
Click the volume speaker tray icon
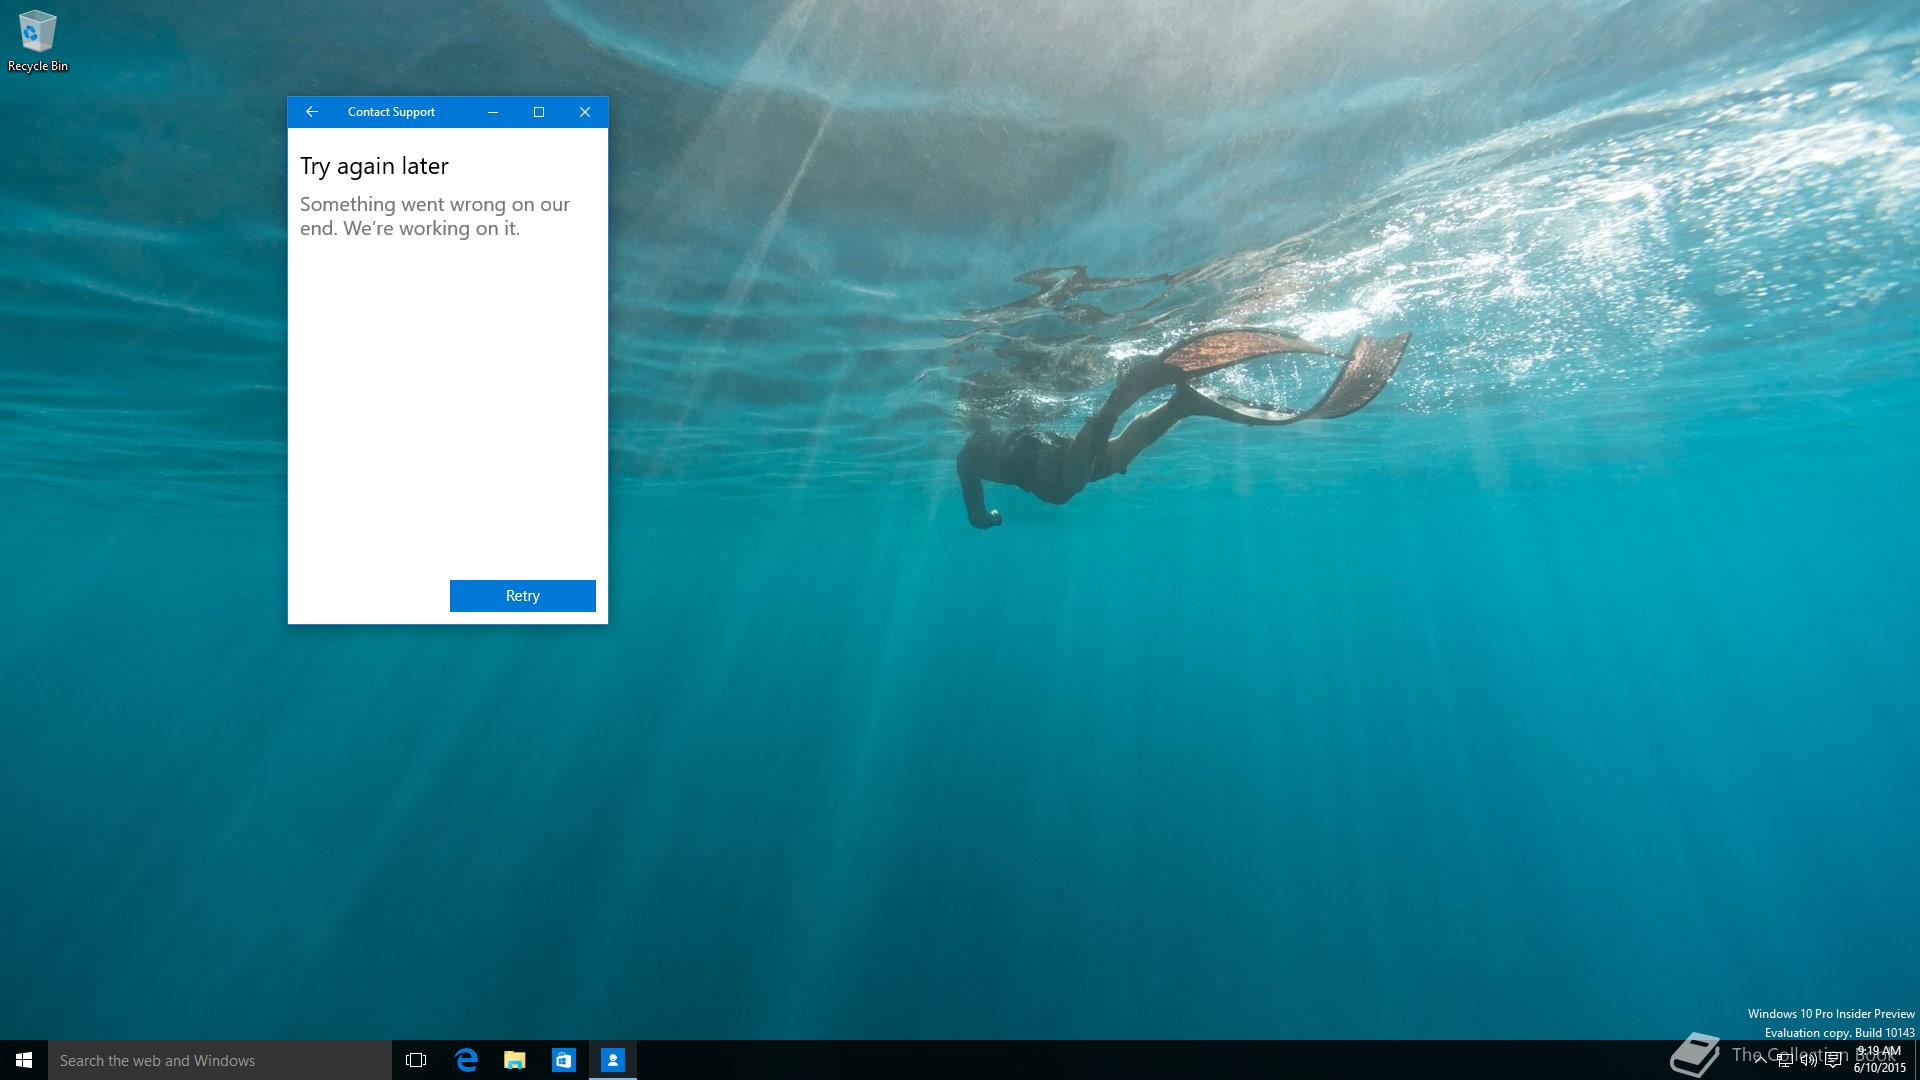tap(1808, 1061)
